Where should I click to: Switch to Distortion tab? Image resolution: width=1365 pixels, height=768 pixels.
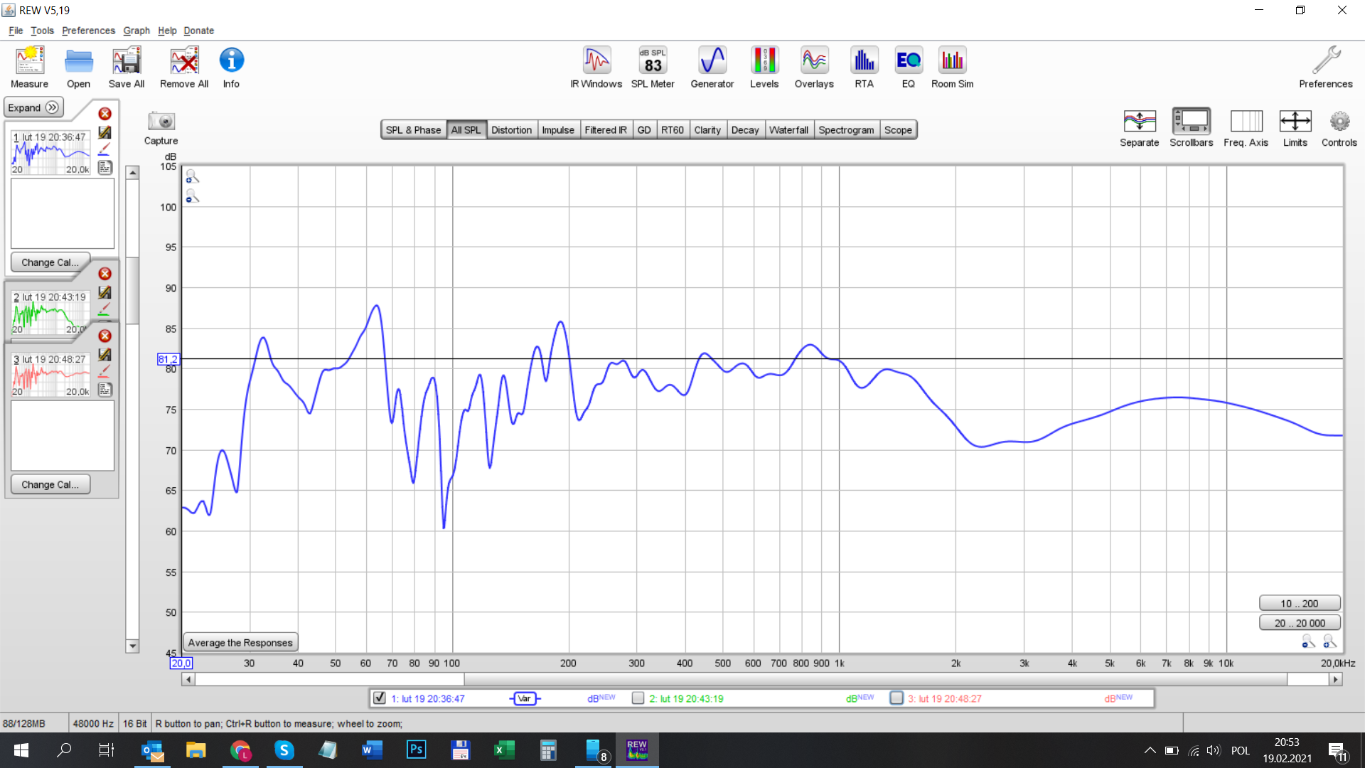click(512, 130)
